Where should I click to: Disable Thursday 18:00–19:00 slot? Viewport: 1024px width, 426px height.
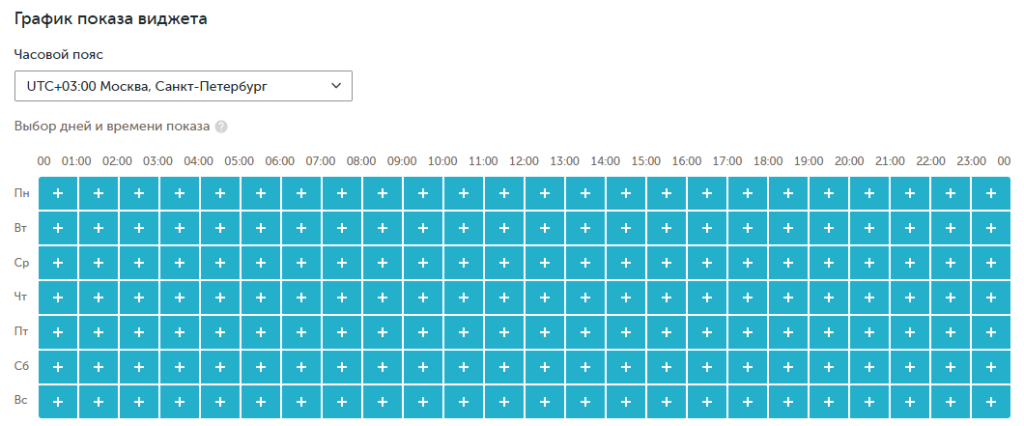click(788, 298)
